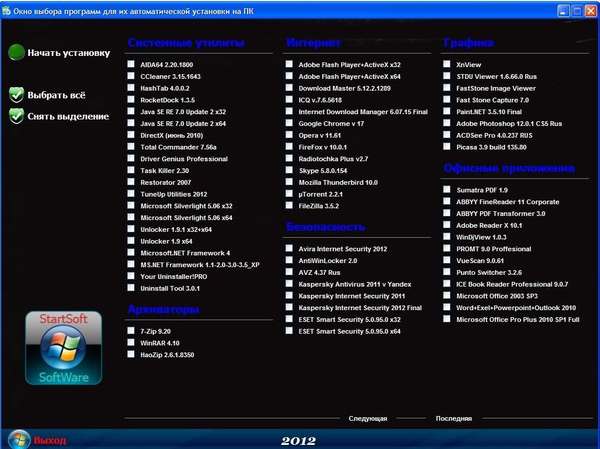Click the Internet Download Manager 6.07.15 Final text
The width and height of the screenshot is (600, 449).
363,112
